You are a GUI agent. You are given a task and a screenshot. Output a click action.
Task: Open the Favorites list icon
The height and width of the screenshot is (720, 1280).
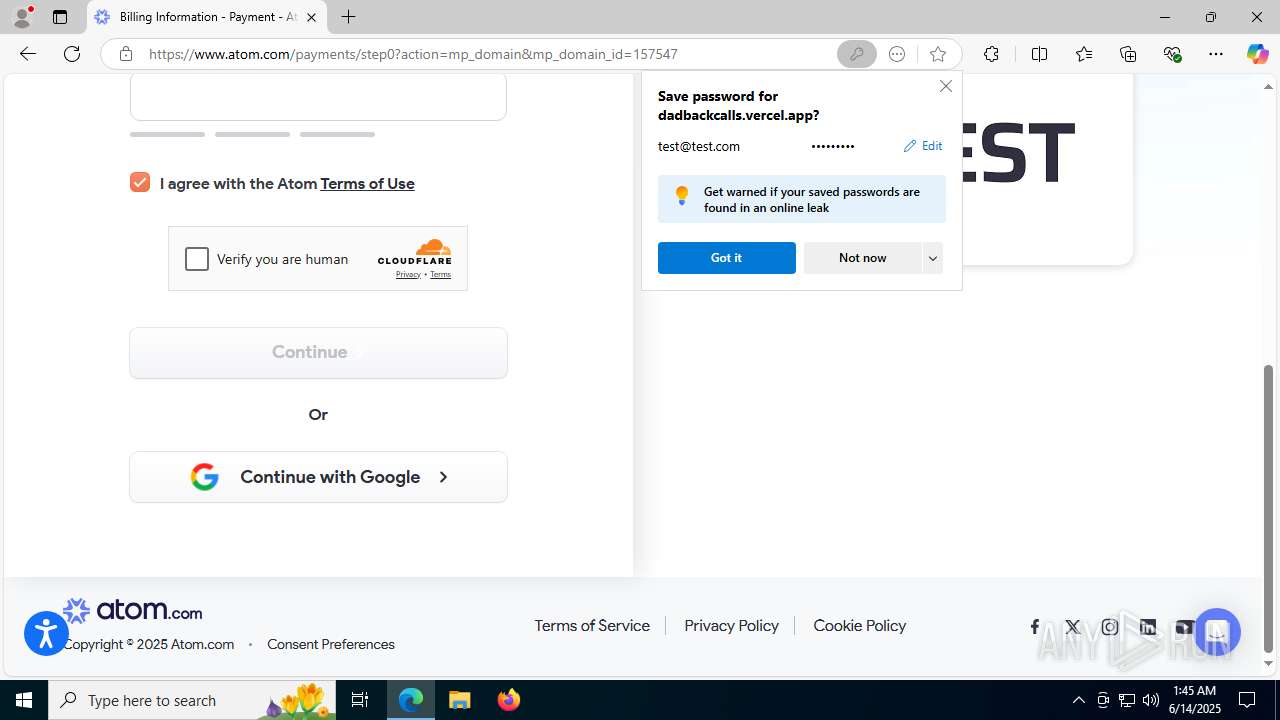click(1083, 54)
